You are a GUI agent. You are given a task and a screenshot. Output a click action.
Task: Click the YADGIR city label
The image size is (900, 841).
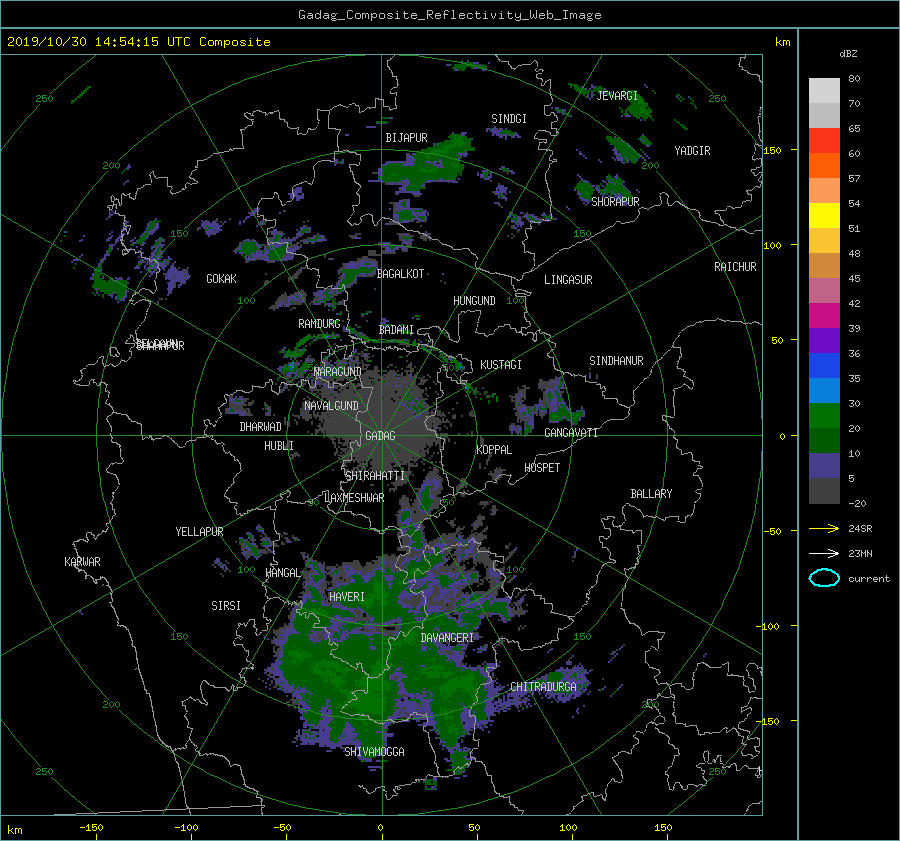click(692, 151)
